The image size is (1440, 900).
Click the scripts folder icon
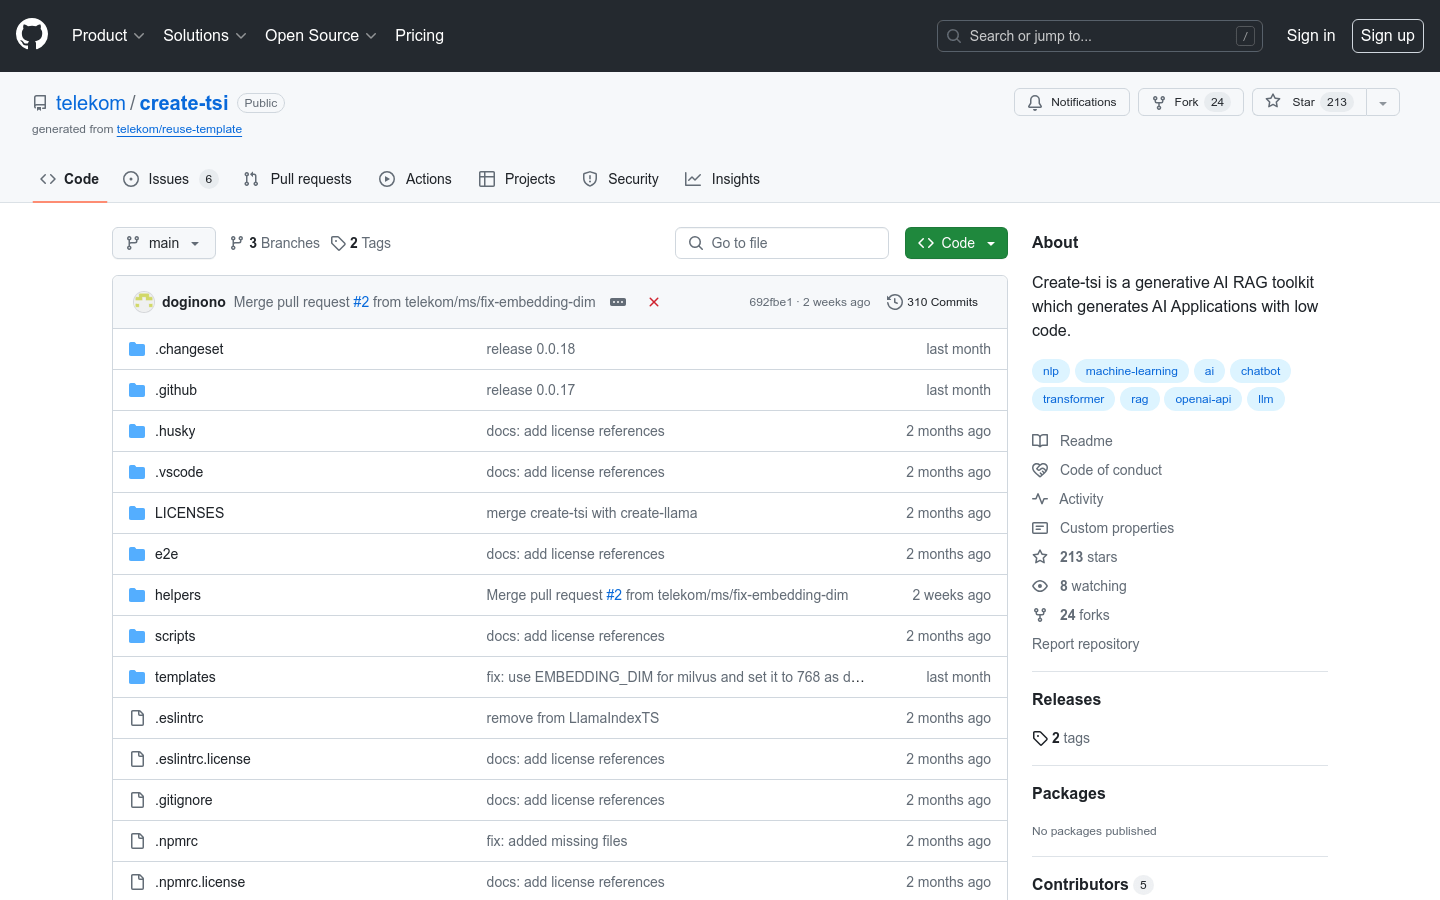137,636
